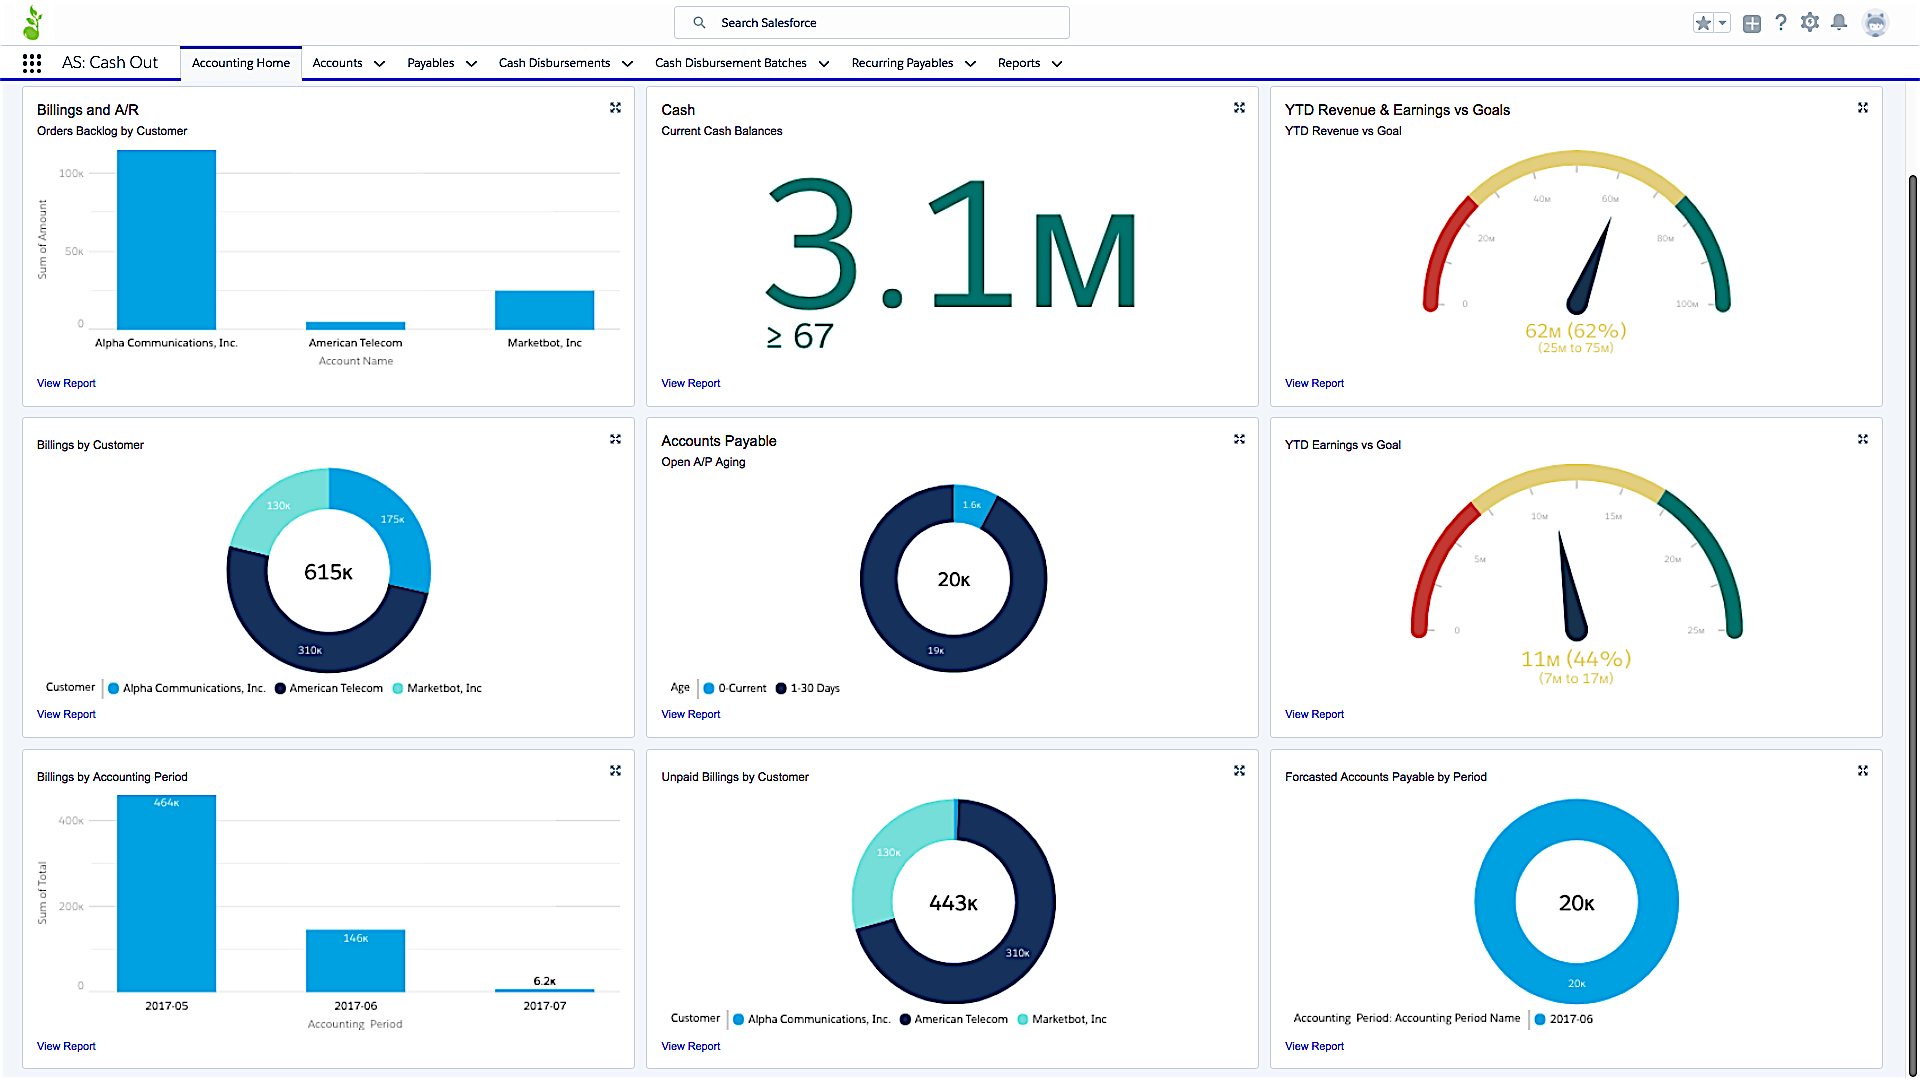This screenshot has width=1920, height=1080.
Task: Expand the Accounts Payable chart
Action: (x=1239, y=439)
